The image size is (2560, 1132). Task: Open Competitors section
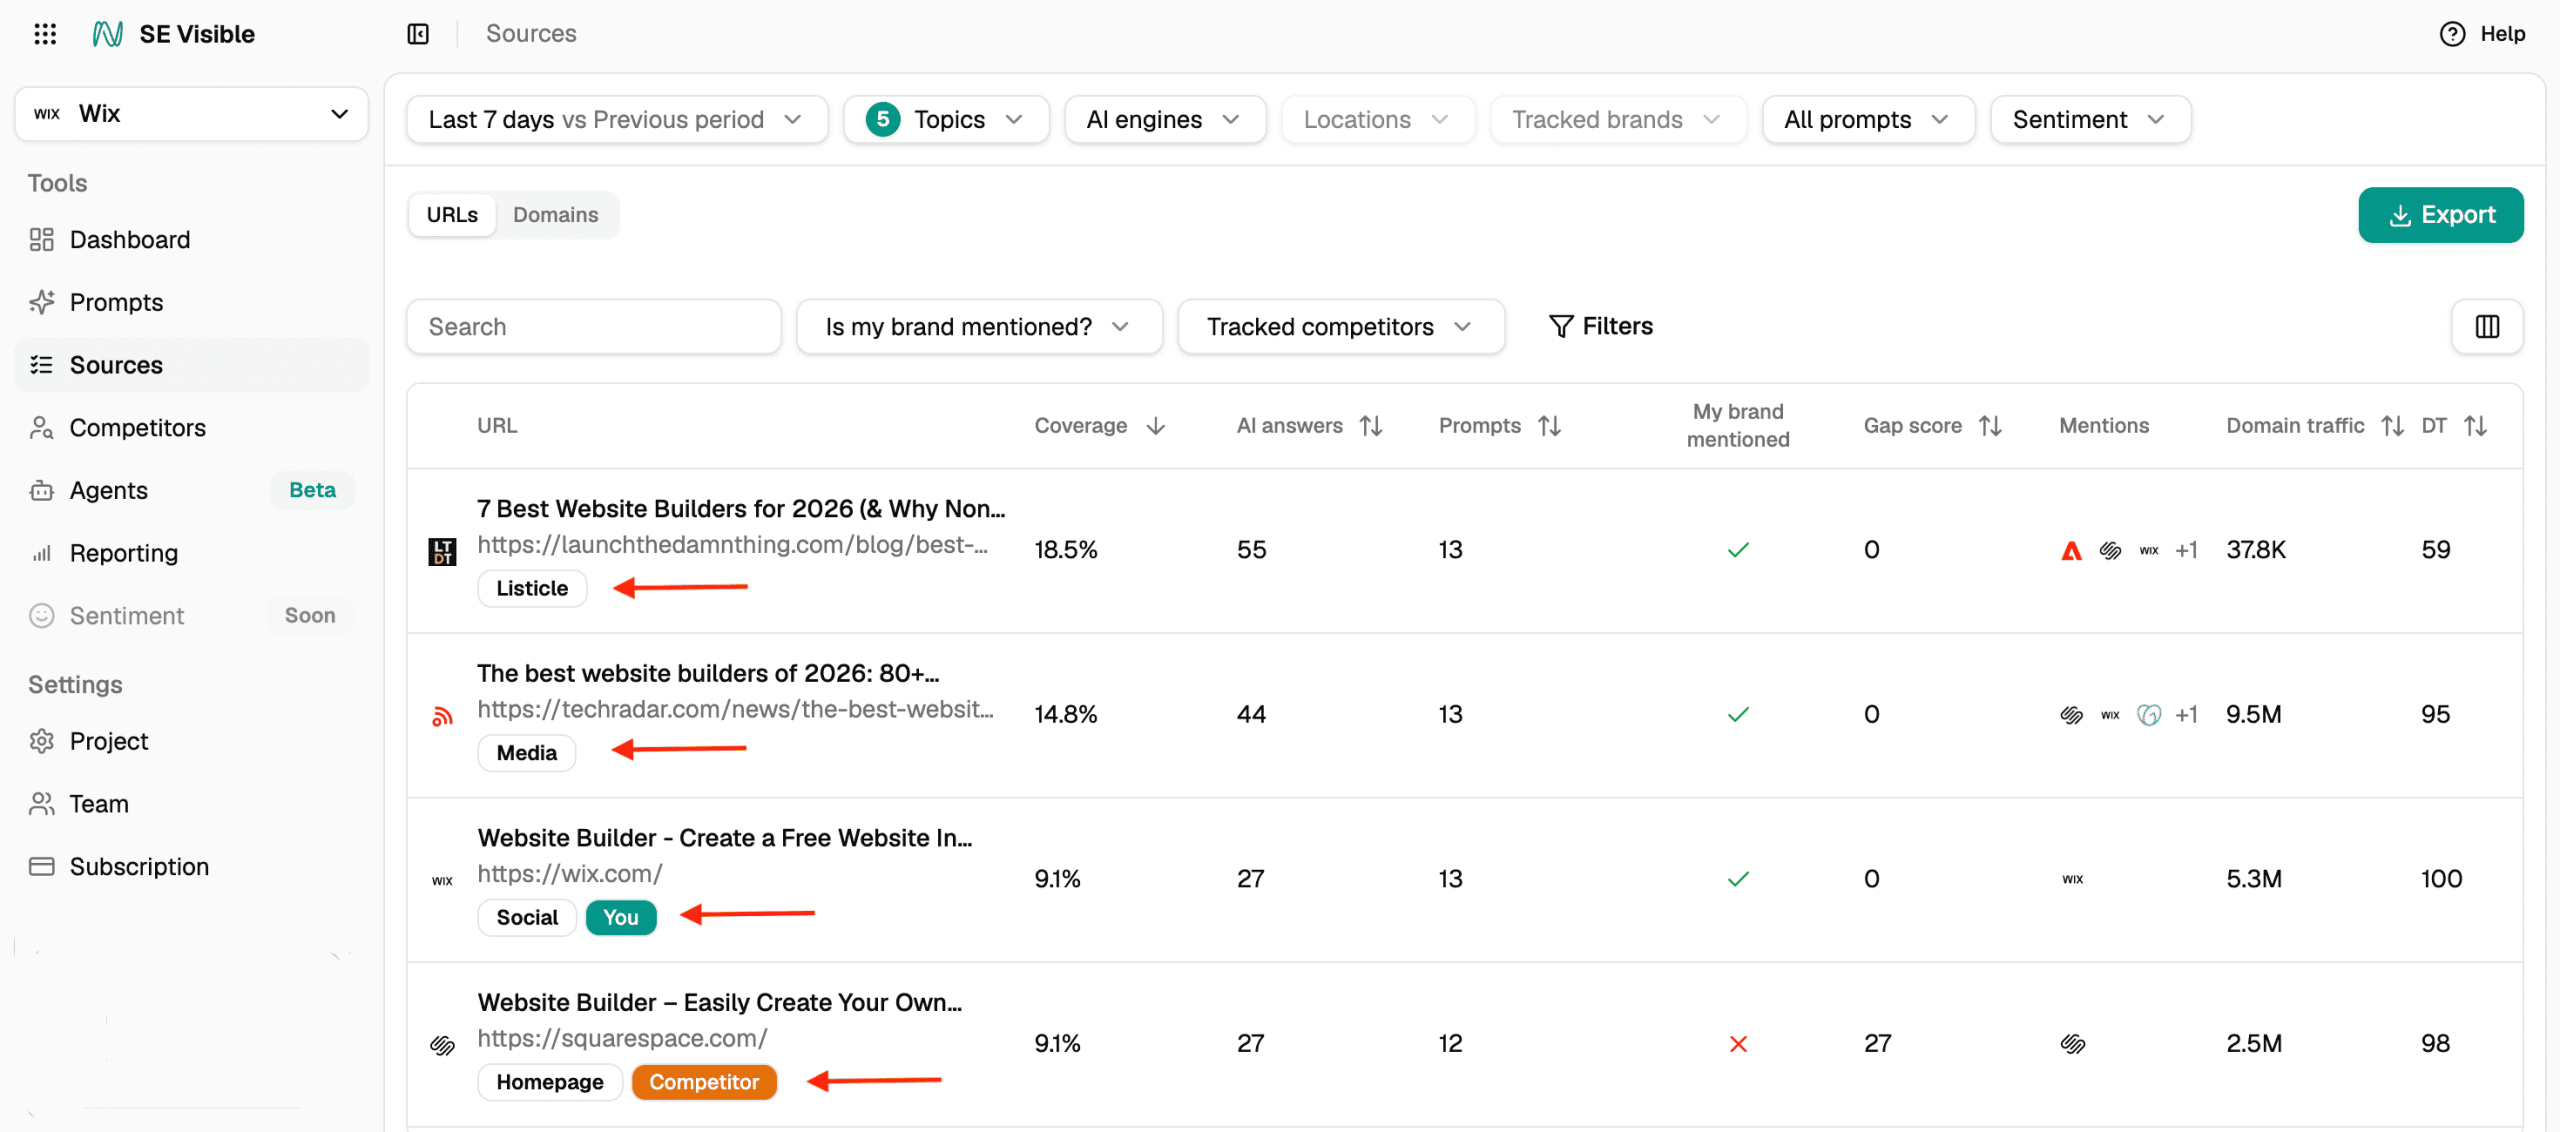(x=191, y=428)
